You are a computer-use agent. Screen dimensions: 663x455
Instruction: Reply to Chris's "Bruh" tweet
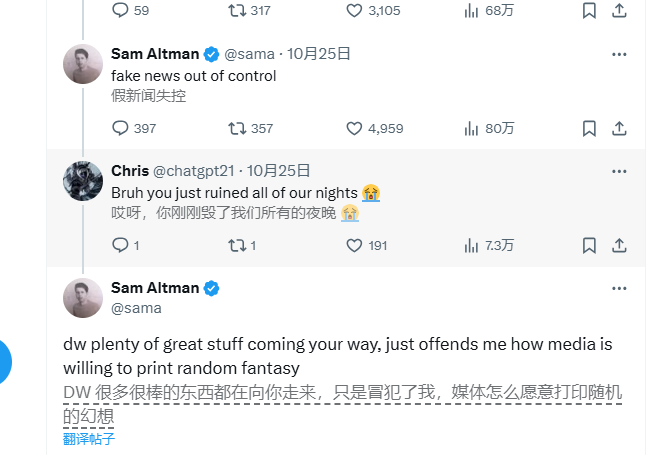point(121,245)
